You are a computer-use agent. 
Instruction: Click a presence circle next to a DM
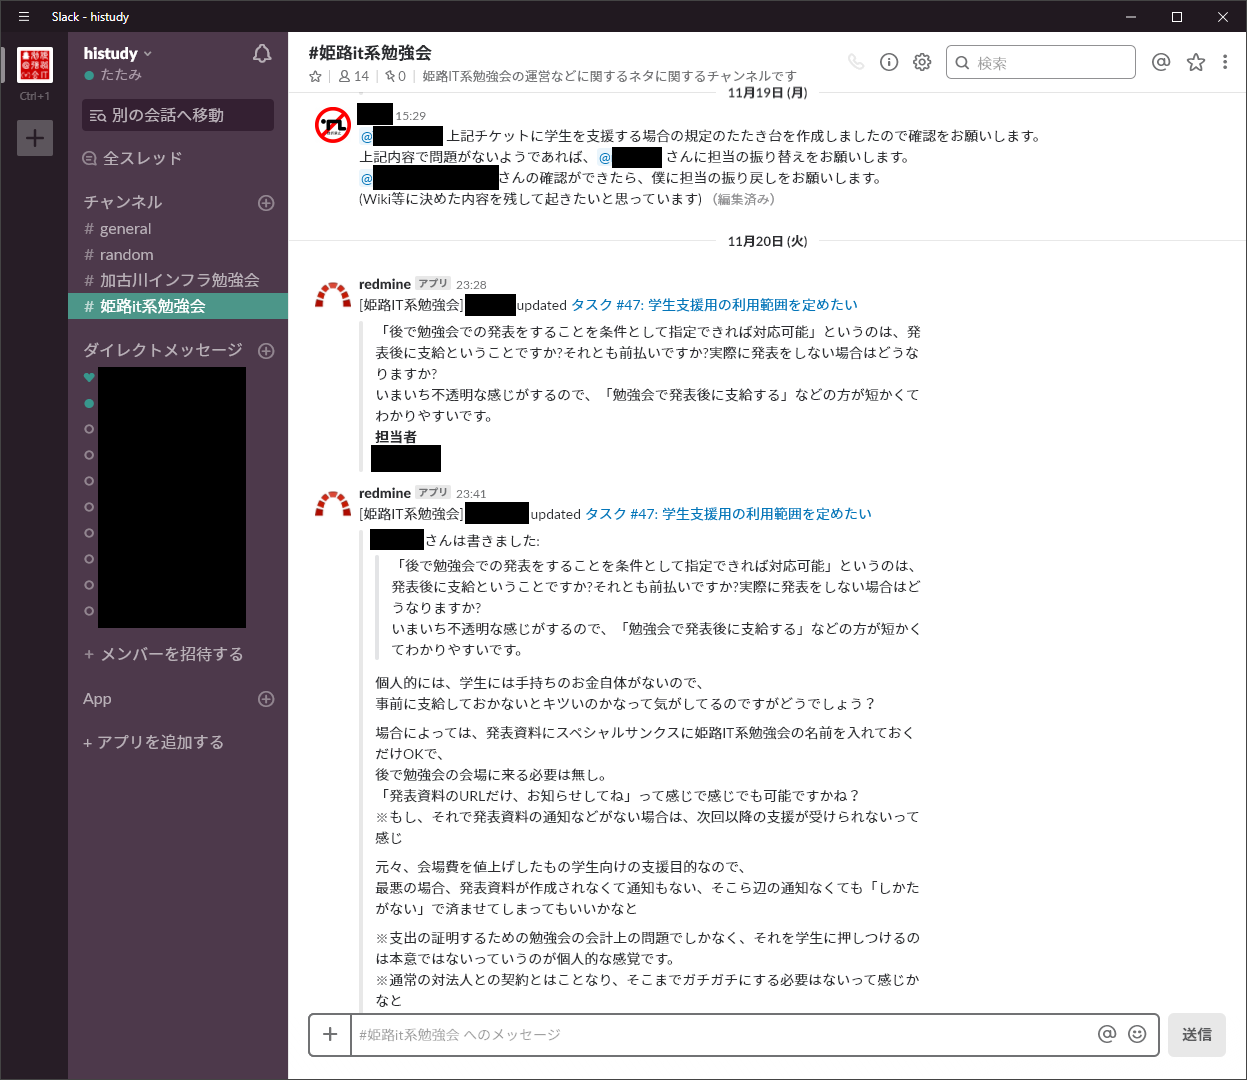[x=89, y=428]
